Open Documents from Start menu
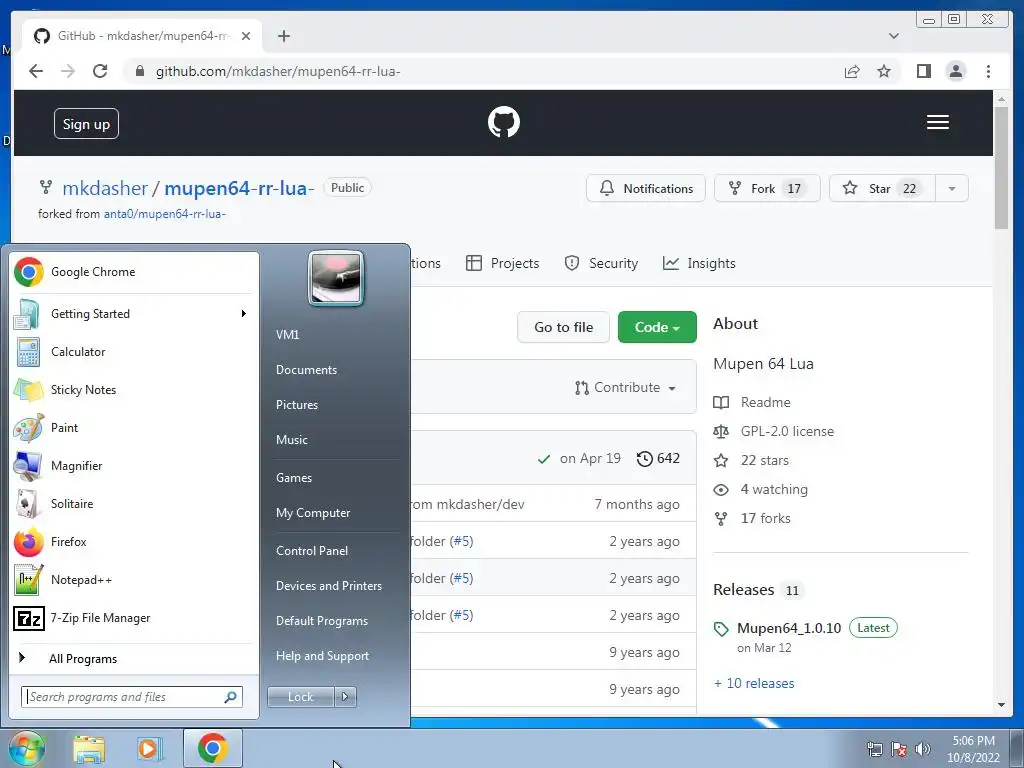 [x=306, y=370]
